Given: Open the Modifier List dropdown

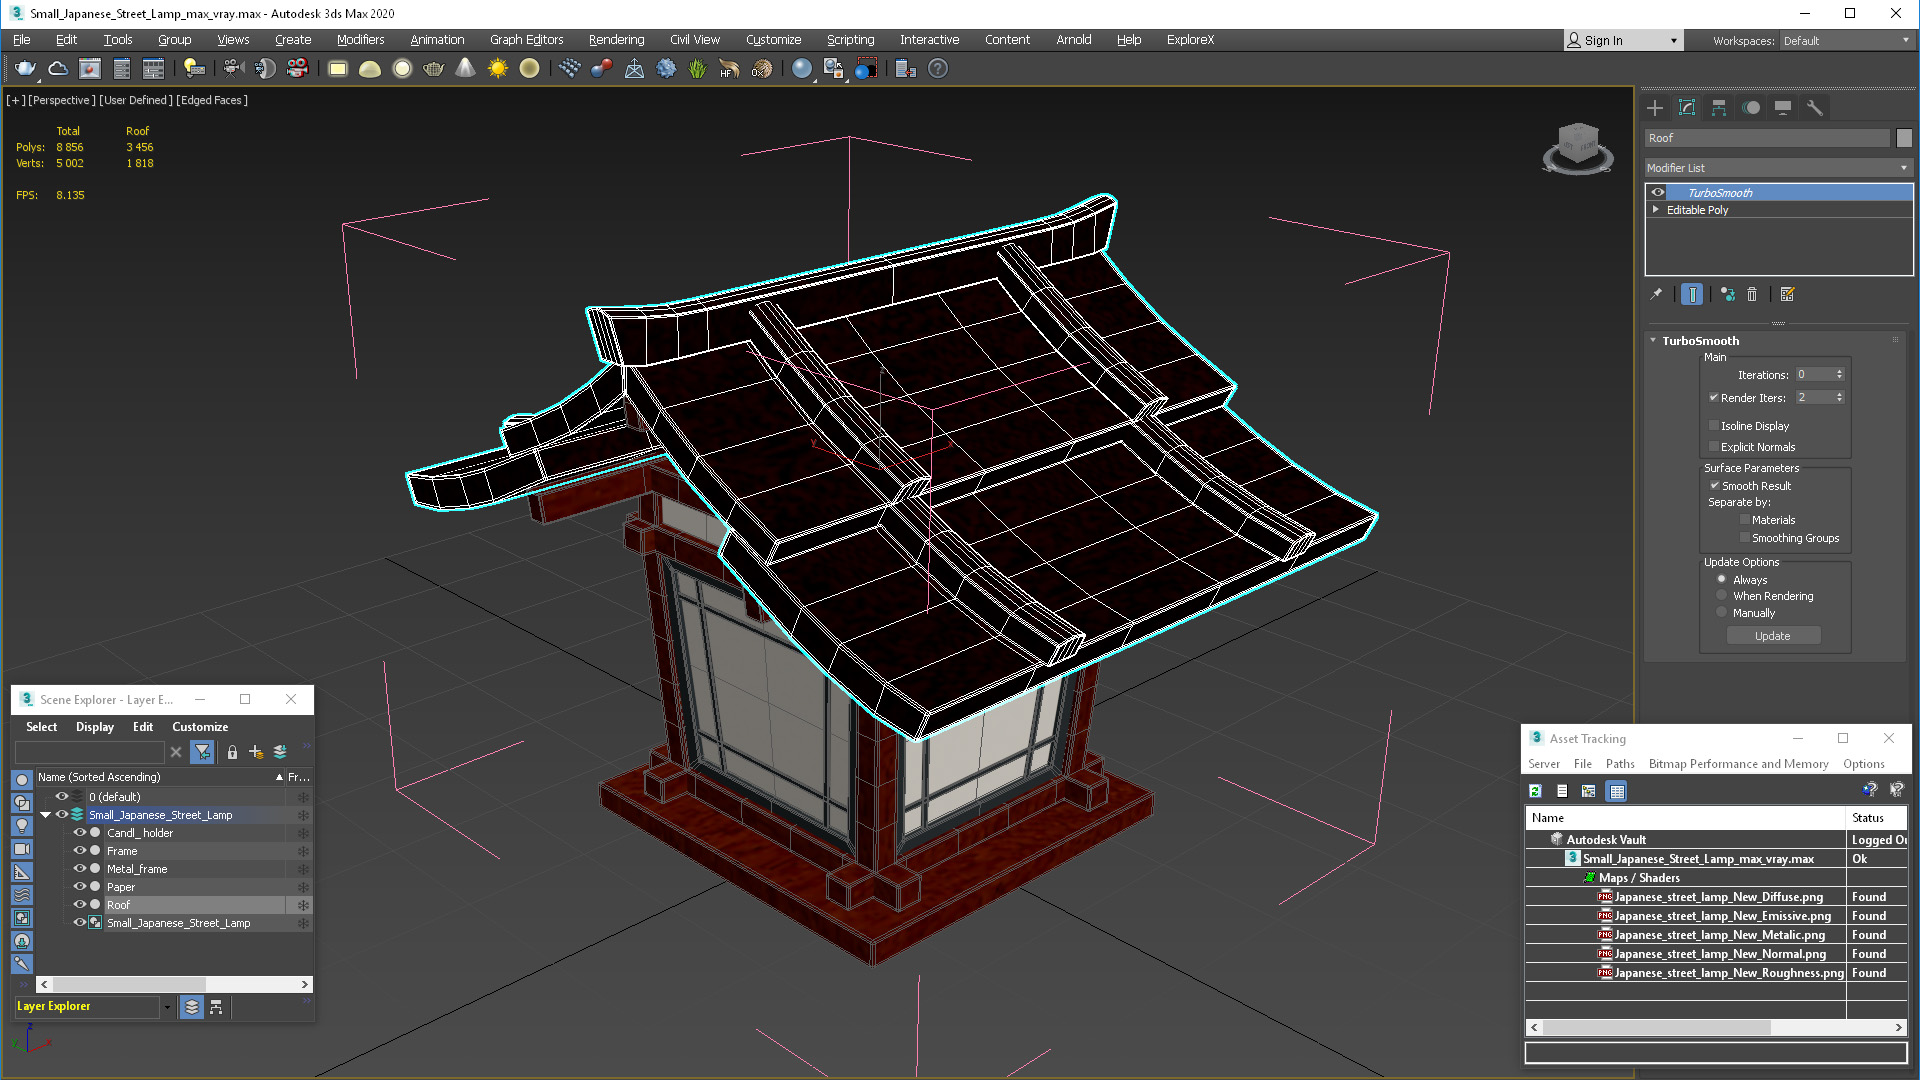Looking at the screenshot, I should point(1778,168).
